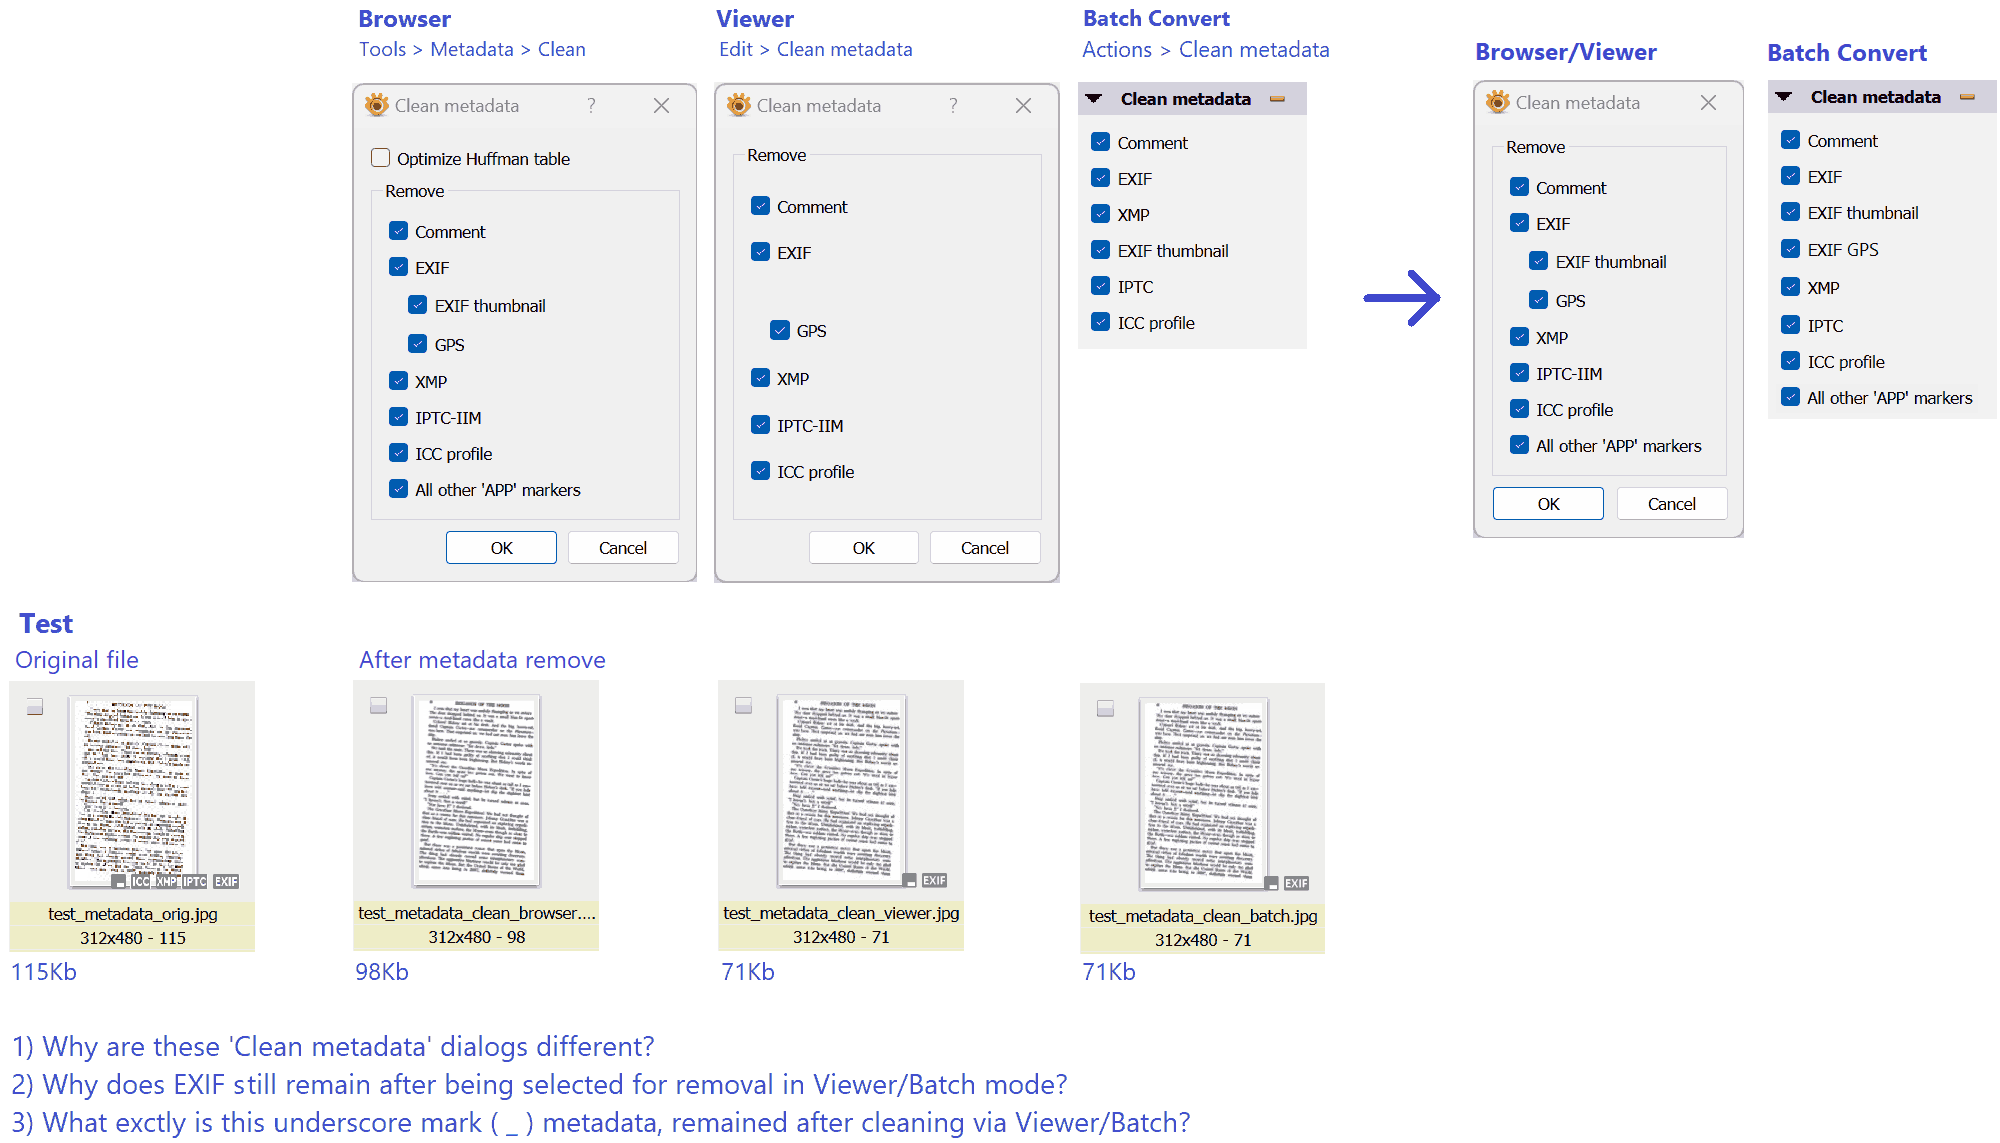Click ICC badge on test_metadata_orig.jpg thumbnail
Image resolution: width=2000 pixels, height=1143 pixels.
tap(140, 881)
